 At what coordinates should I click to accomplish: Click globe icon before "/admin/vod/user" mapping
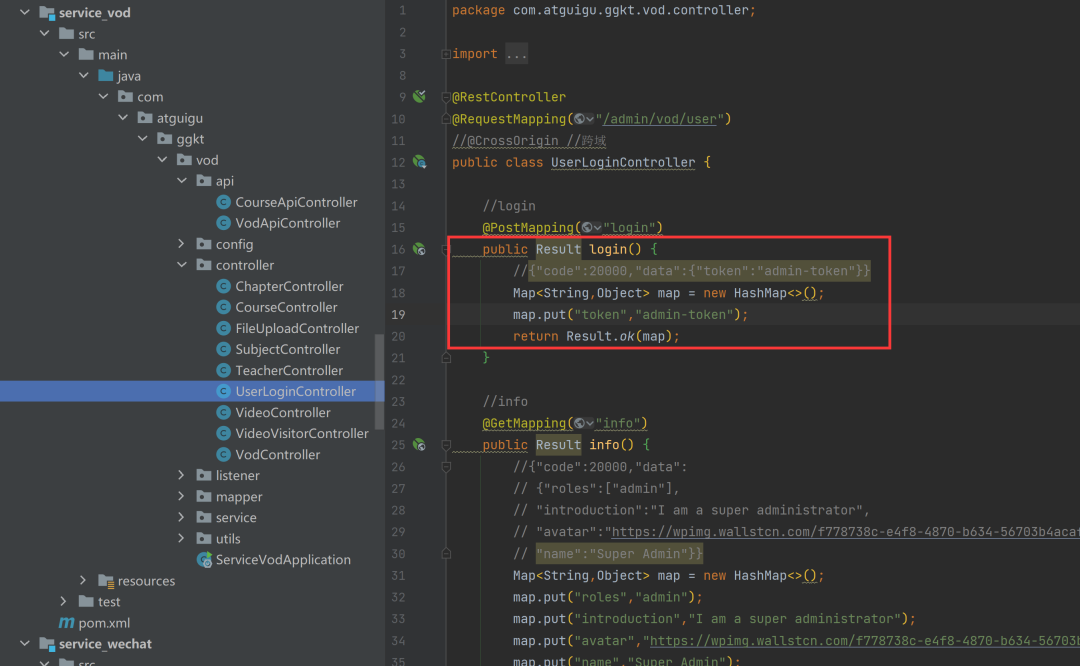coord(582,119)
